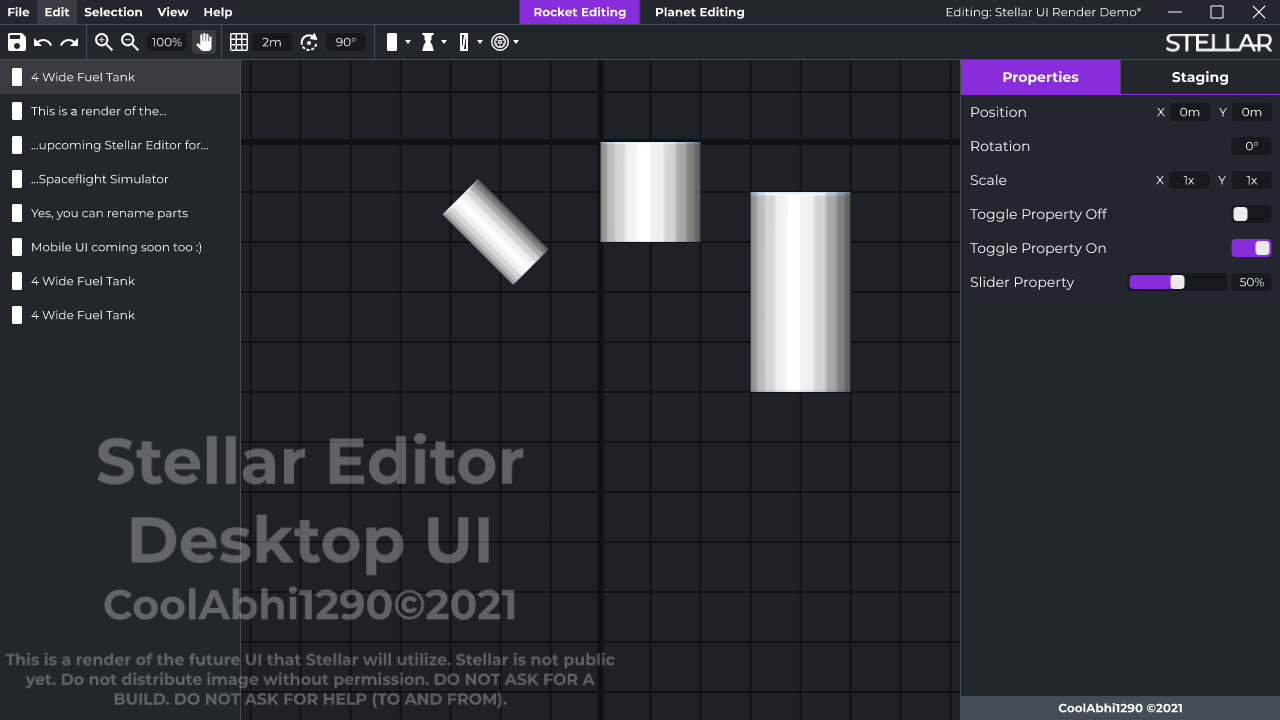Select the rotated fuel tank on canvas
The image size is (1280, 720).
pos(495,232)
